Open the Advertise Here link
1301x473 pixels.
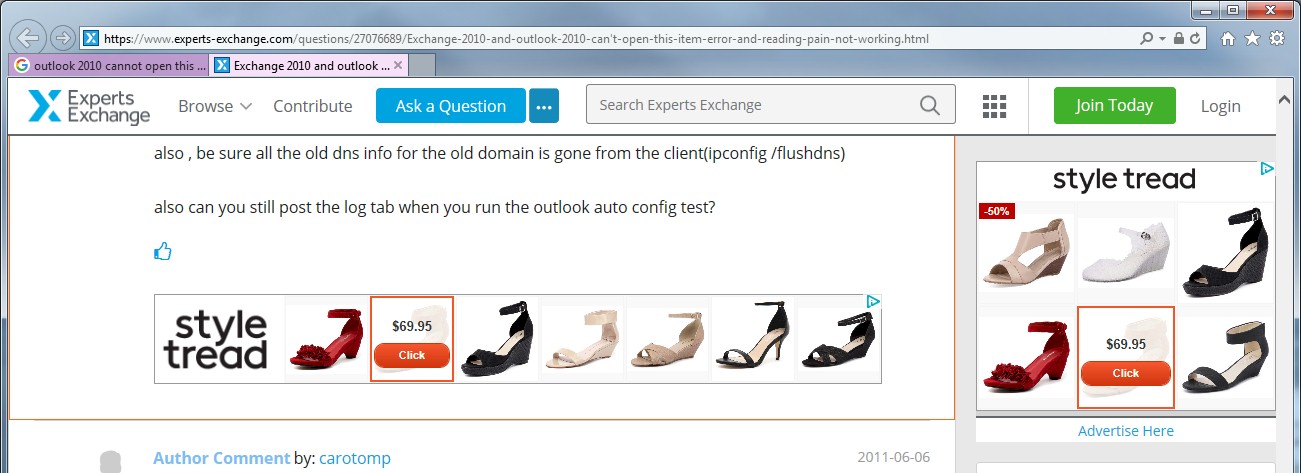(x=1126, y=431)
